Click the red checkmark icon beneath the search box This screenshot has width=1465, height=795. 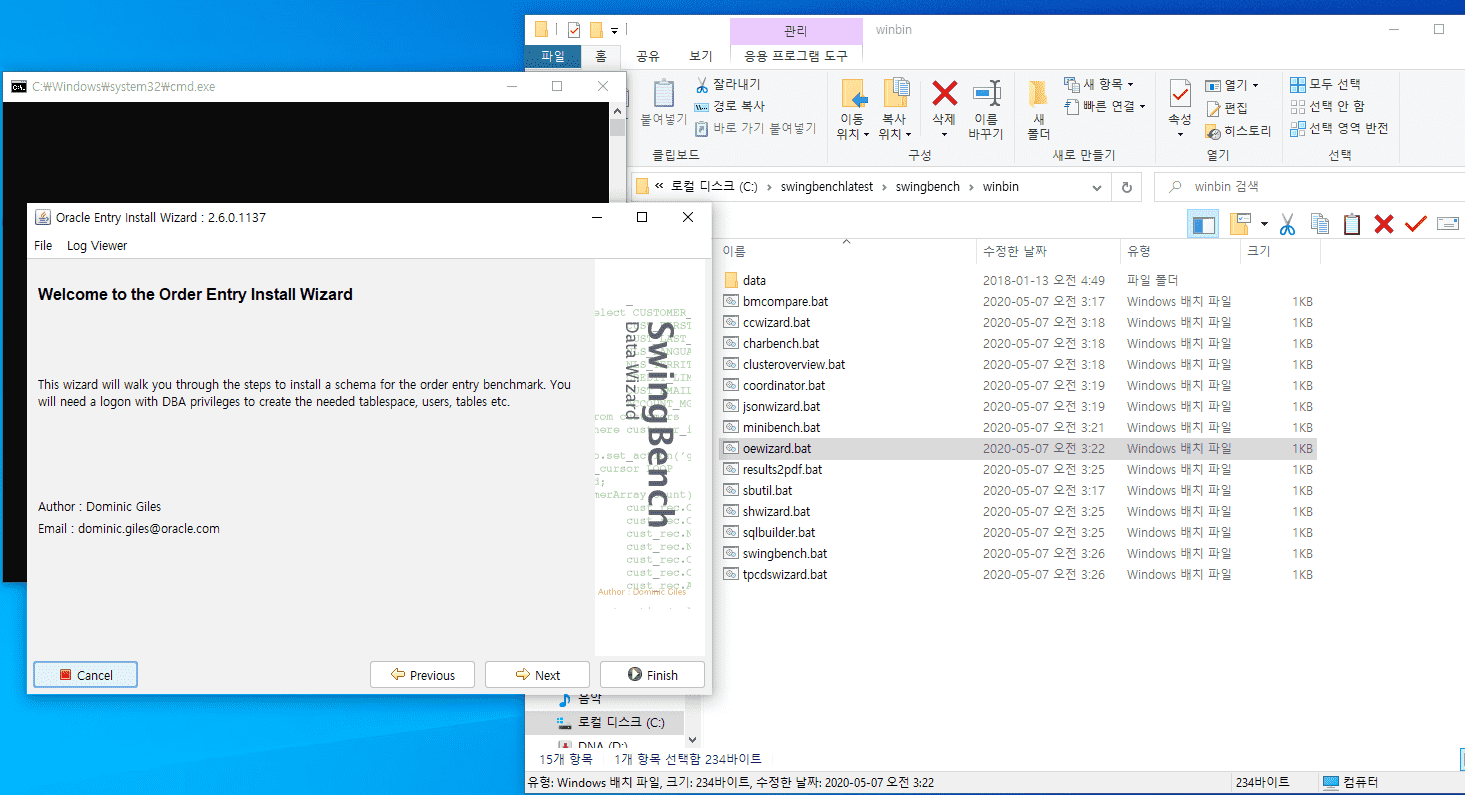click(x=1415, y=224)
